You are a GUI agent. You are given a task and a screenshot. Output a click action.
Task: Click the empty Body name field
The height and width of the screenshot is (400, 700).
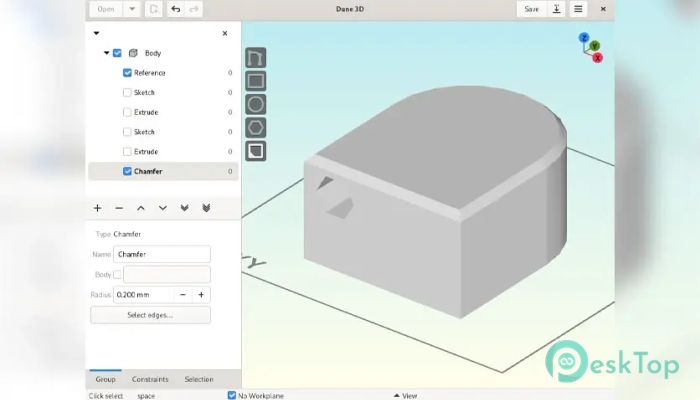(x=167, y=275)
